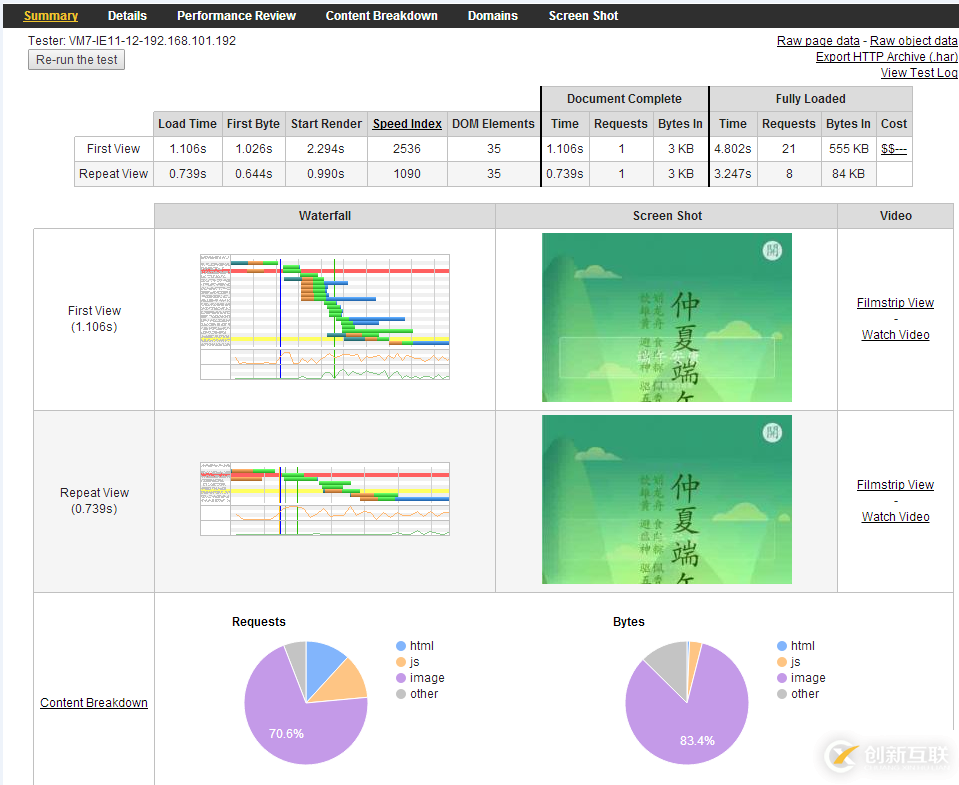Viewport: 959px width, 785px height.
Task: Click the Content Breakdown link beside charts
Action: click(x=94, y=703)
